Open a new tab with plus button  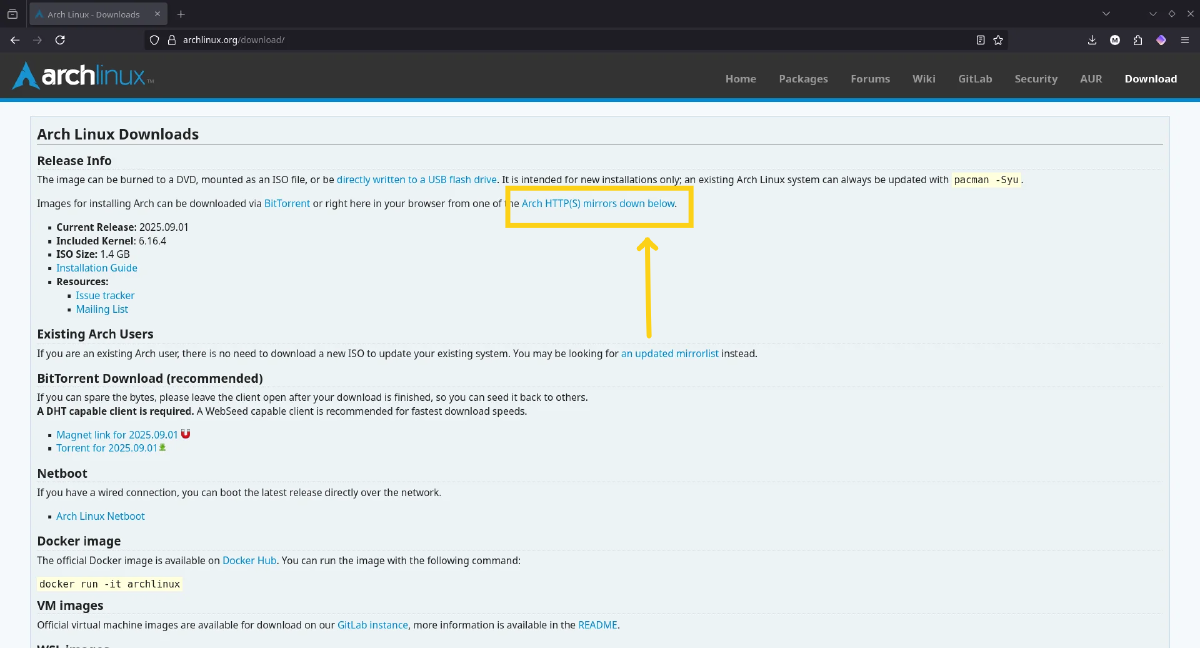click(180, 14)
